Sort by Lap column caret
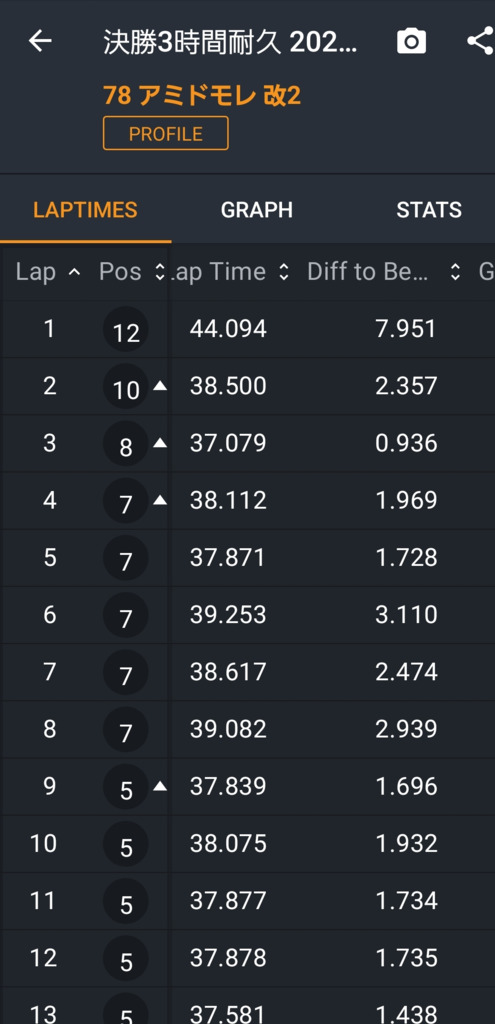 click(x=74, y=272)
